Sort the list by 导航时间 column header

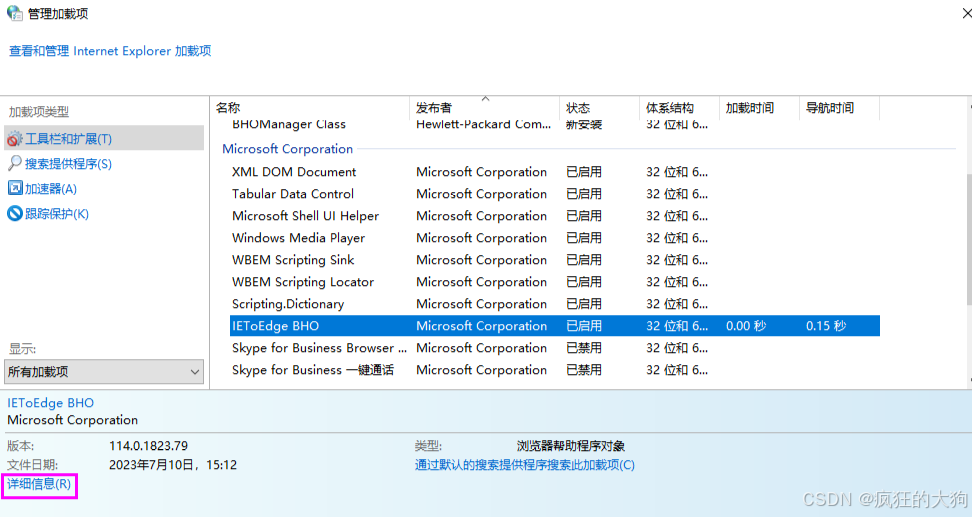click(839, 108)
